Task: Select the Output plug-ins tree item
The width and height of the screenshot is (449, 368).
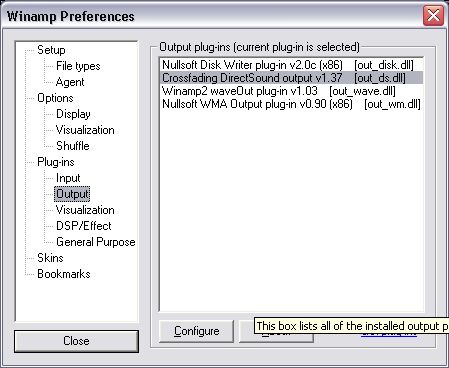Action: [x=72, y=194]
